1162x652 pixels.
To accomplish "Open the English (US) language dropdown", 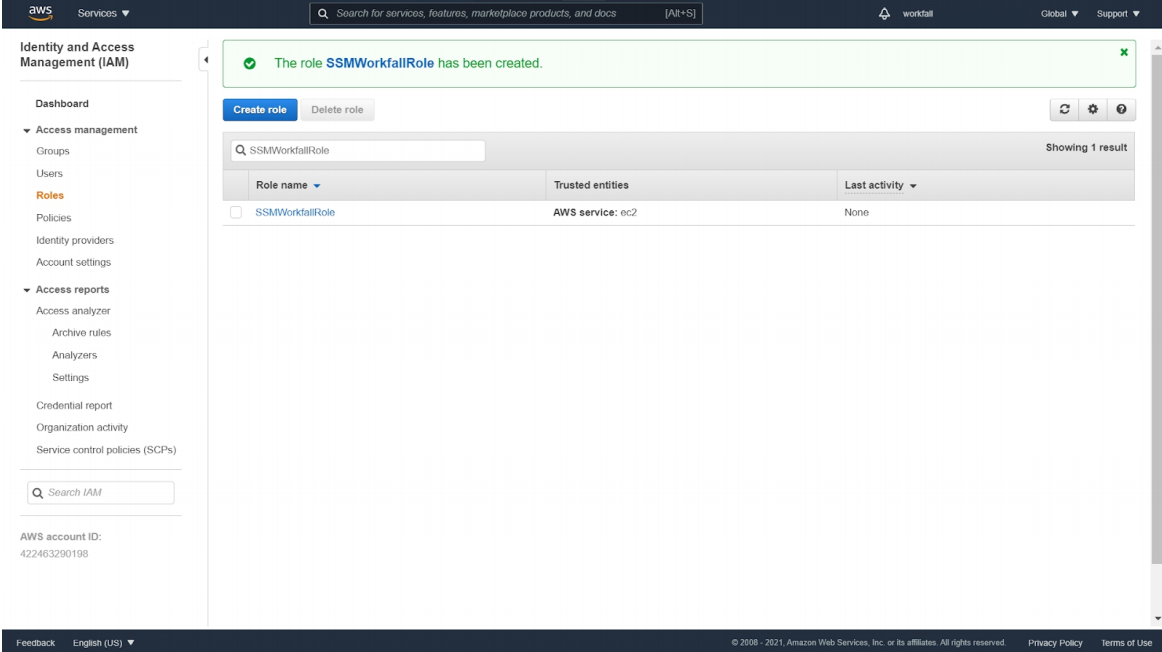I will point(104,642).
